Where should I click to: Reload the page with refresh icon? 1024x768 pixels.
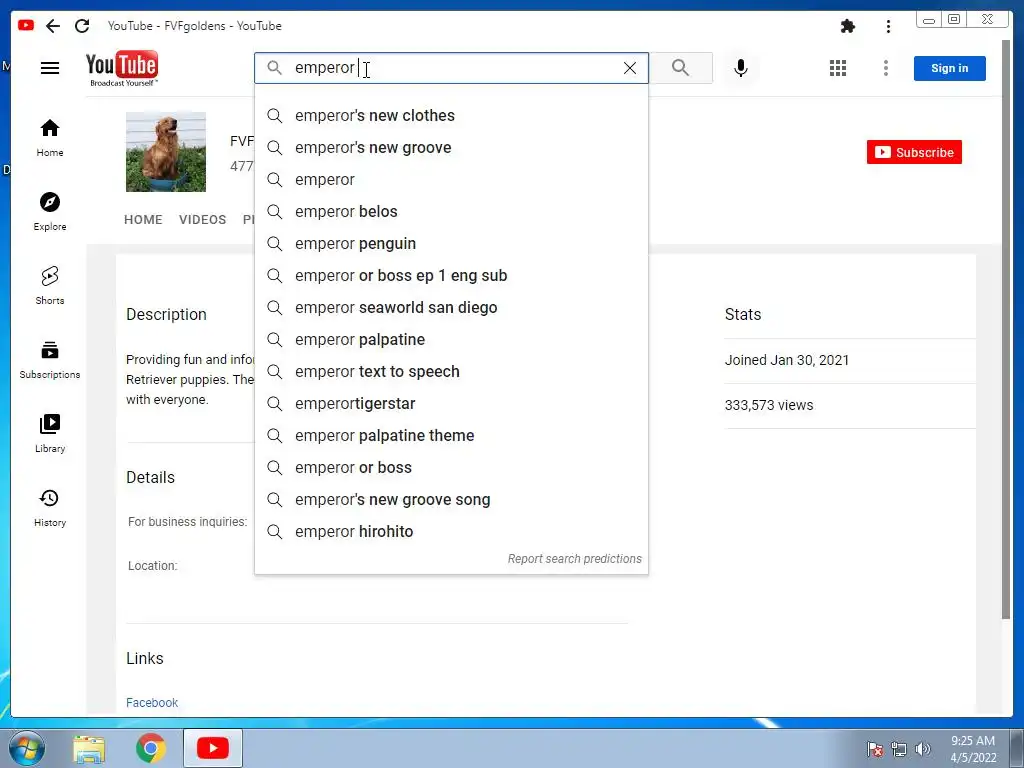(82, 26)
